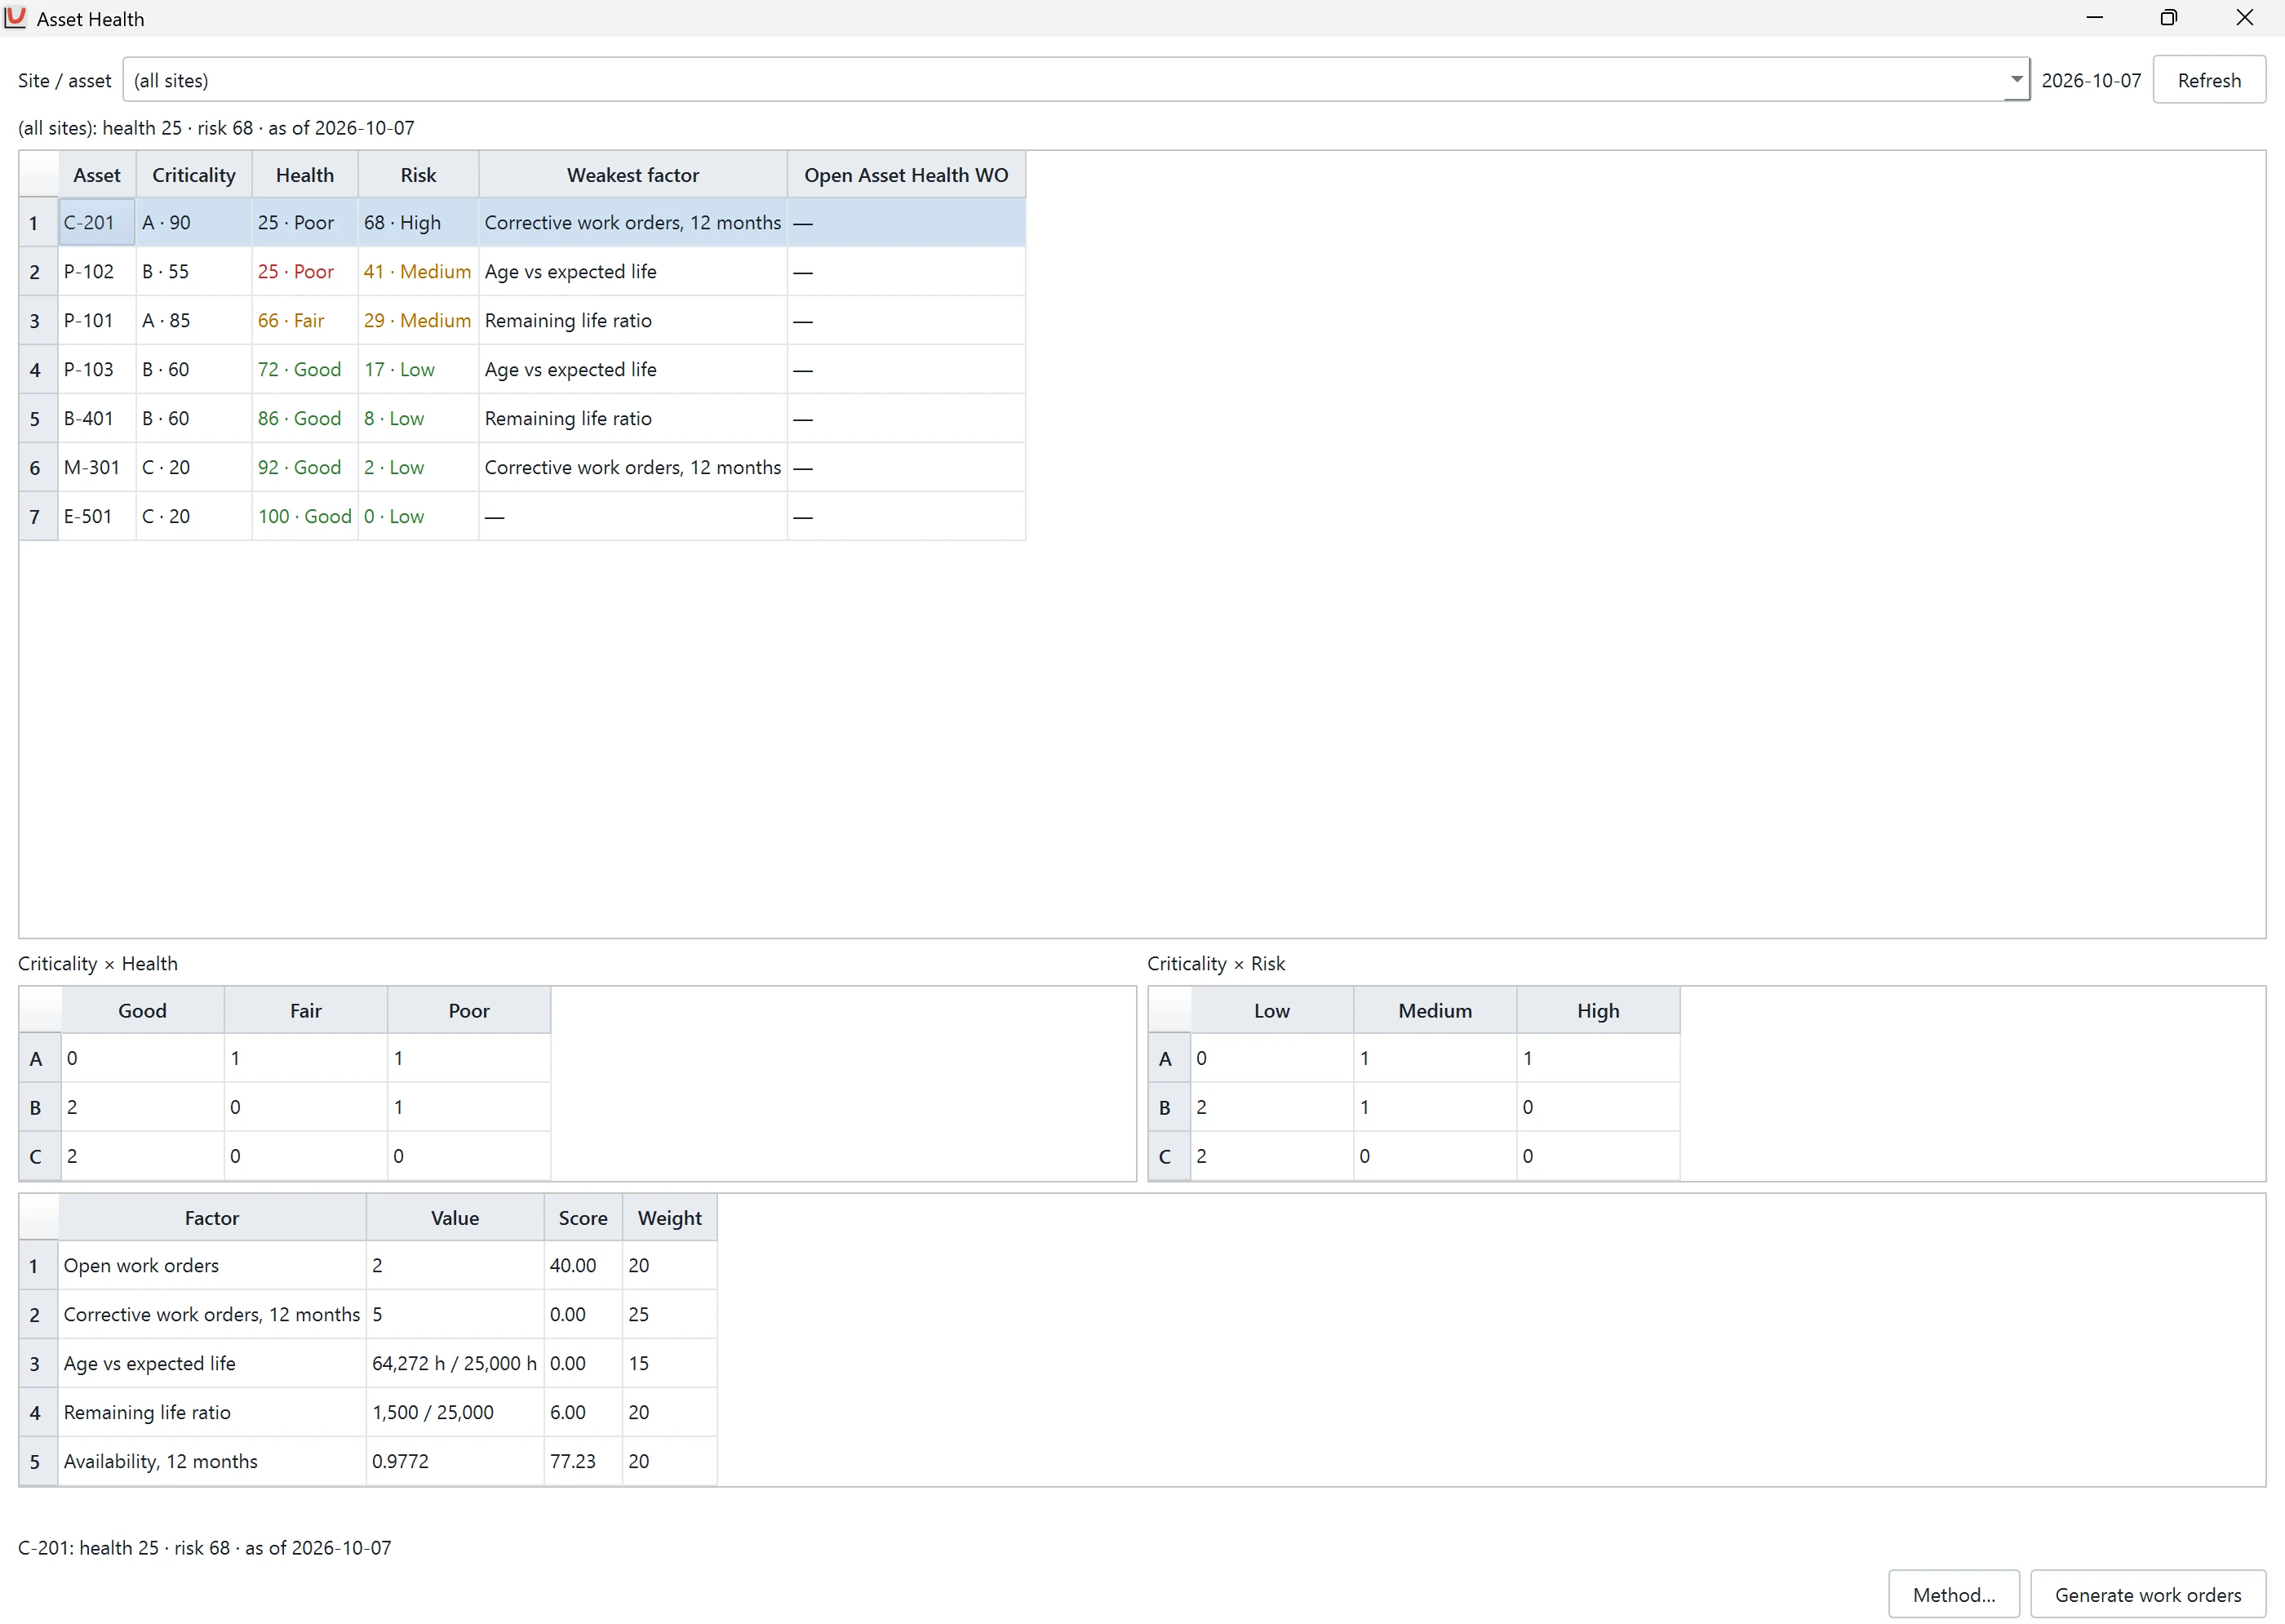Select the E-501 asset cell
This screenshot has width=2285, height=1624.
coord(97,517)
